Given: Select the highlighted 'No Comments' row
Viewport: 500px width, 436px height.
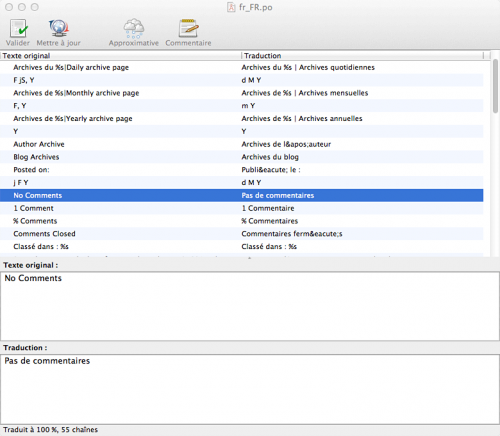Looking at the screenshot, I should coord(241,195).
